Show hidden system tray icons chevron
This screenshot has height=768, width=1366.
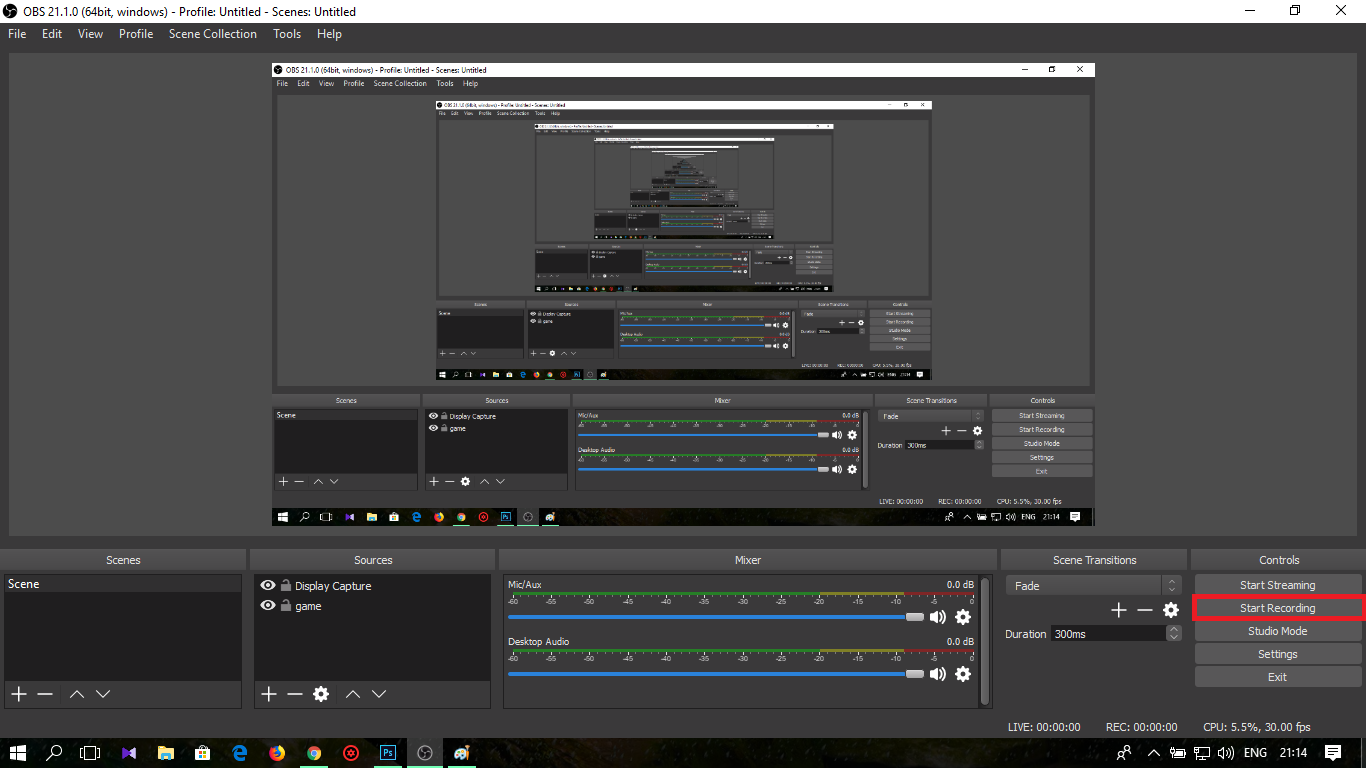click(1153, 753)
